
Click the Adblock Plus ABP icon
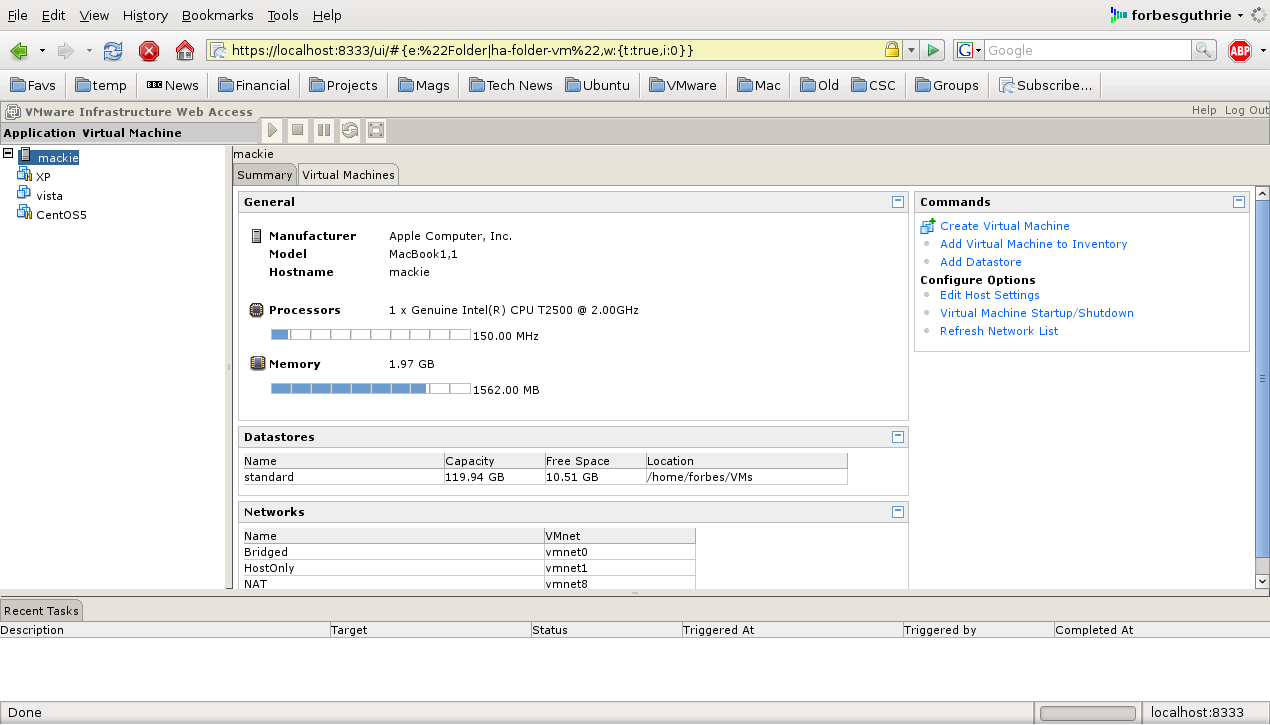1240,51
